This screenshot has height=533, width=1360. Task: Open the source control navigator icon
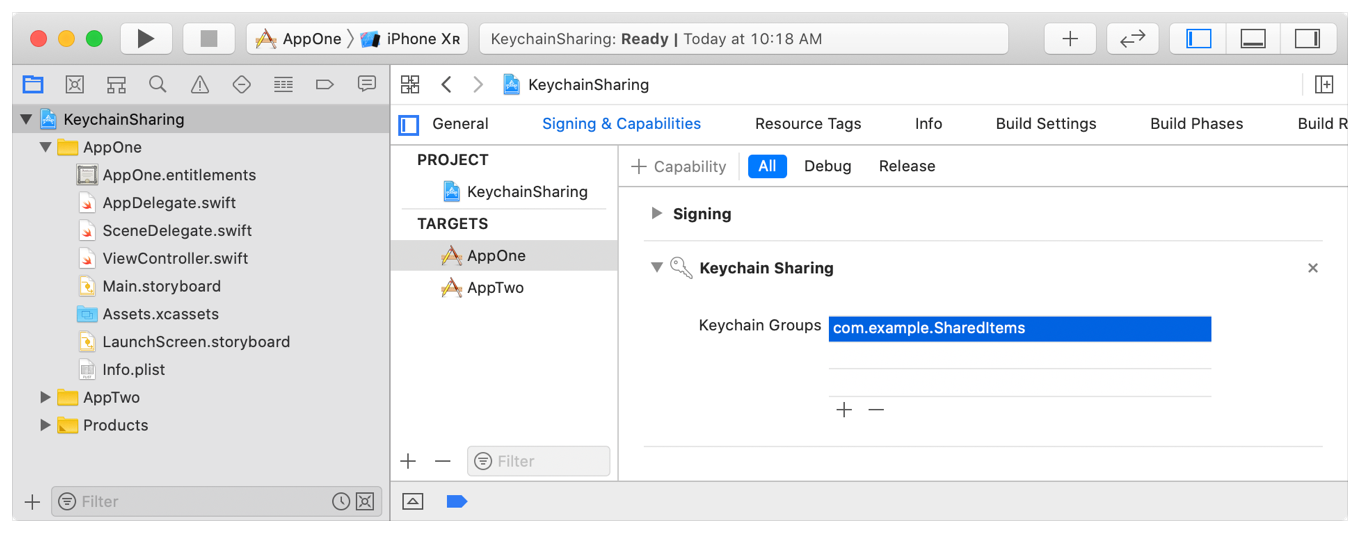click(x=75, y=85)
